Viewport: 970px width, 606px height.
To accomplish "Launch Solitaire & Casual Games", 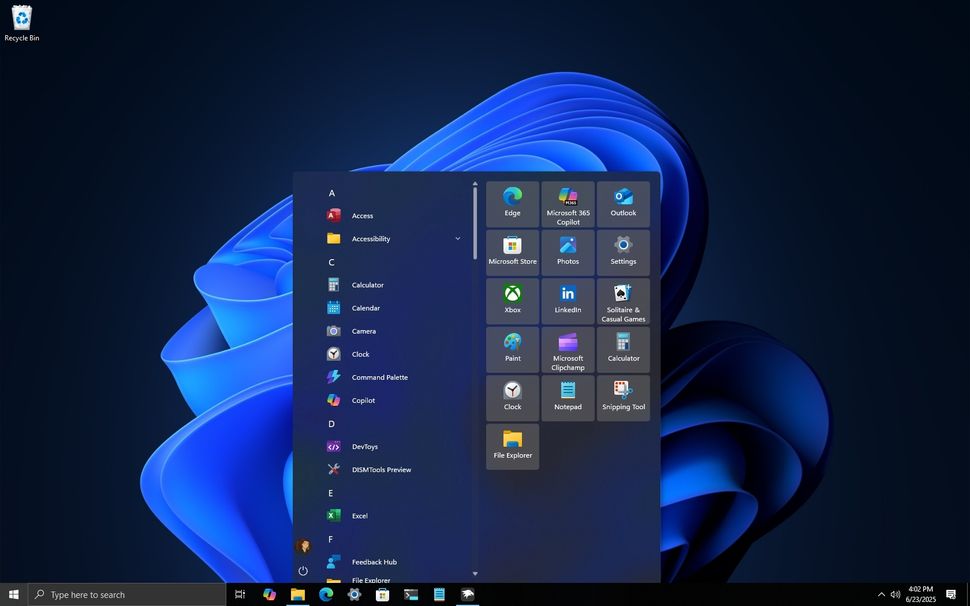I will coord(622,300).
